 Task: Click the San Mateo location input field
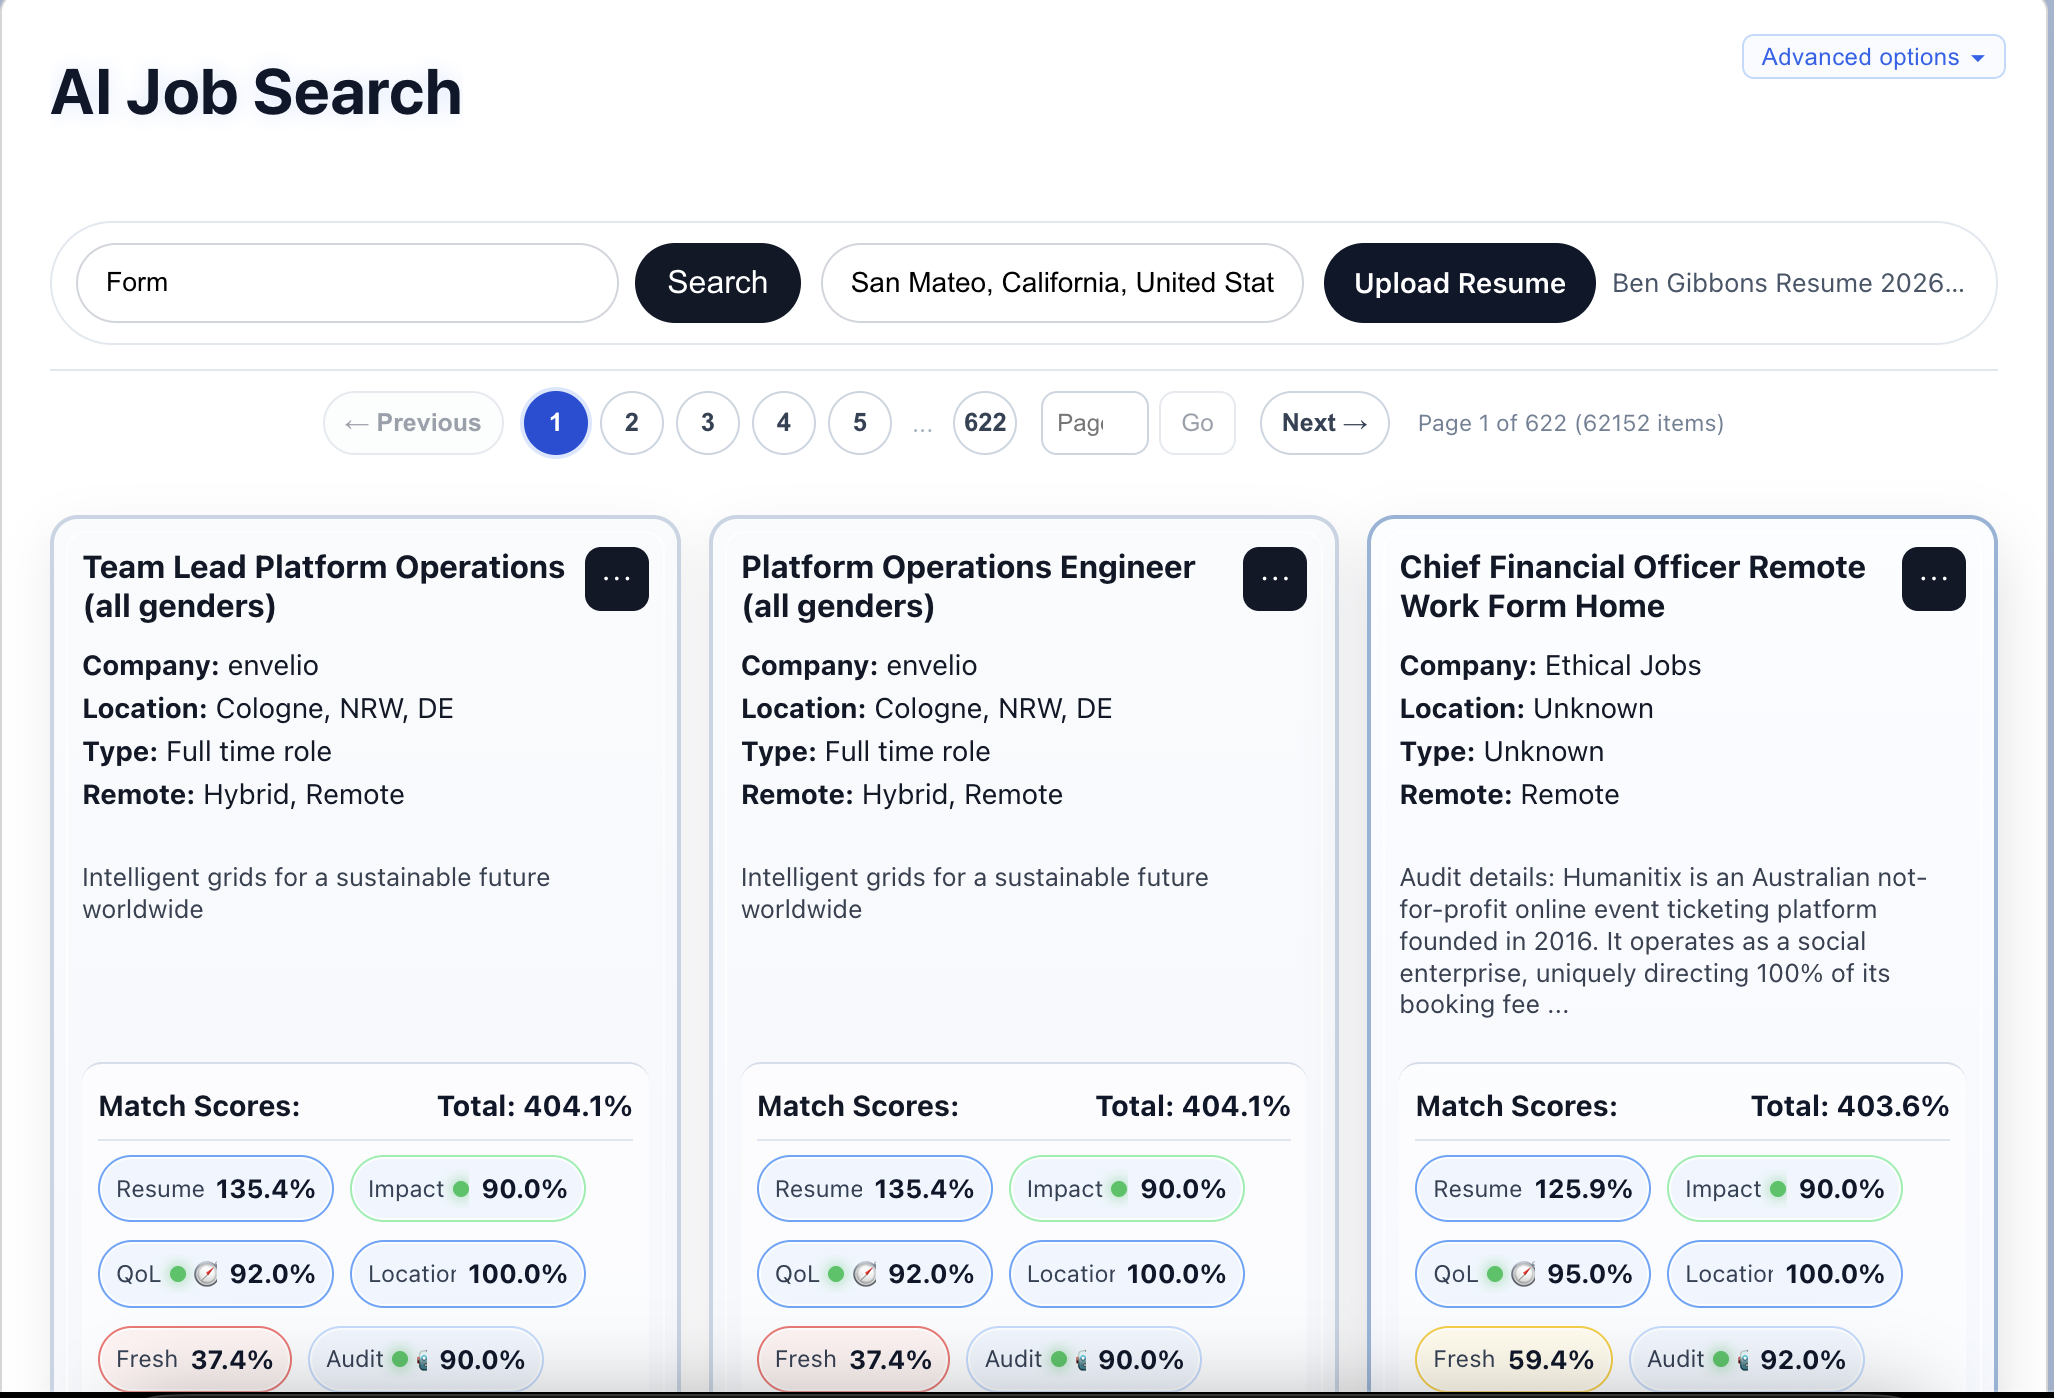coord(1062,283)
